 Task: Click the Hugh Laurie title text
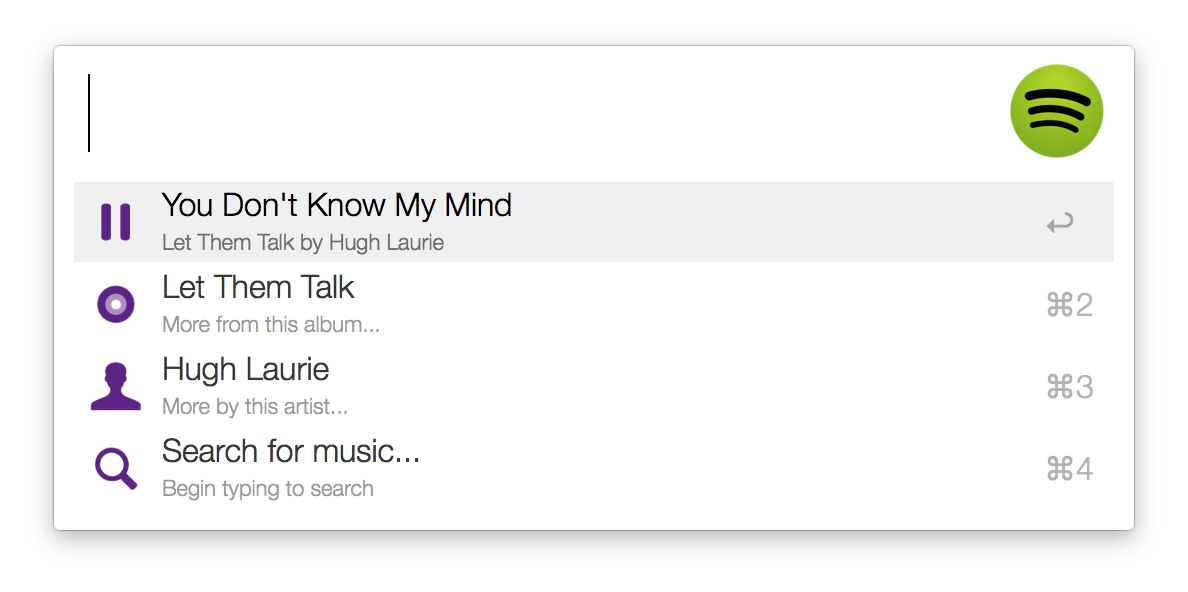tap(245, 370)
